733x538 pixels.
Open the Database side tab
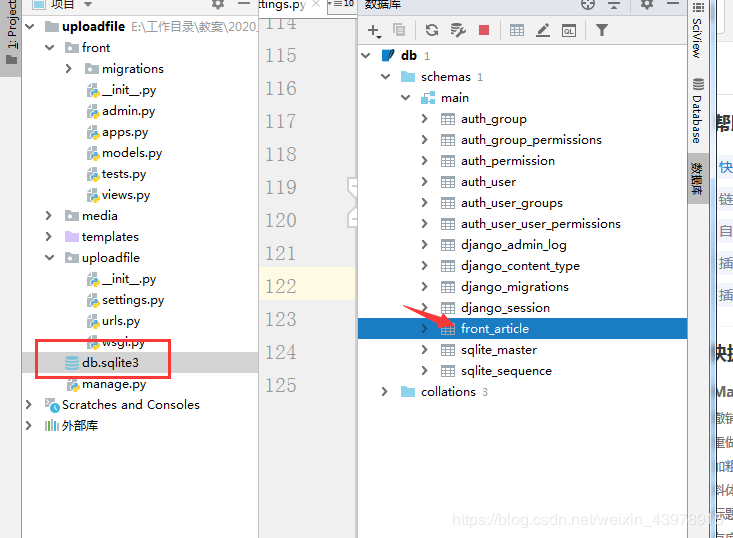coord(697,112)
